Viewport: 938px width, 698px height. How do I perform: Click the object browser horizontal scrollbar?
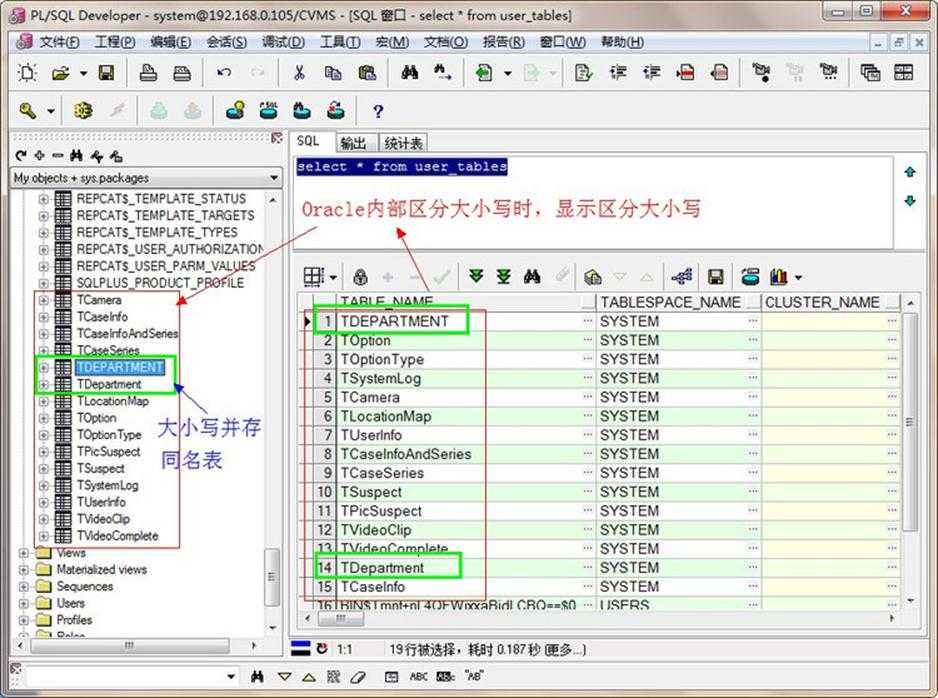click(x=130, y=646)
